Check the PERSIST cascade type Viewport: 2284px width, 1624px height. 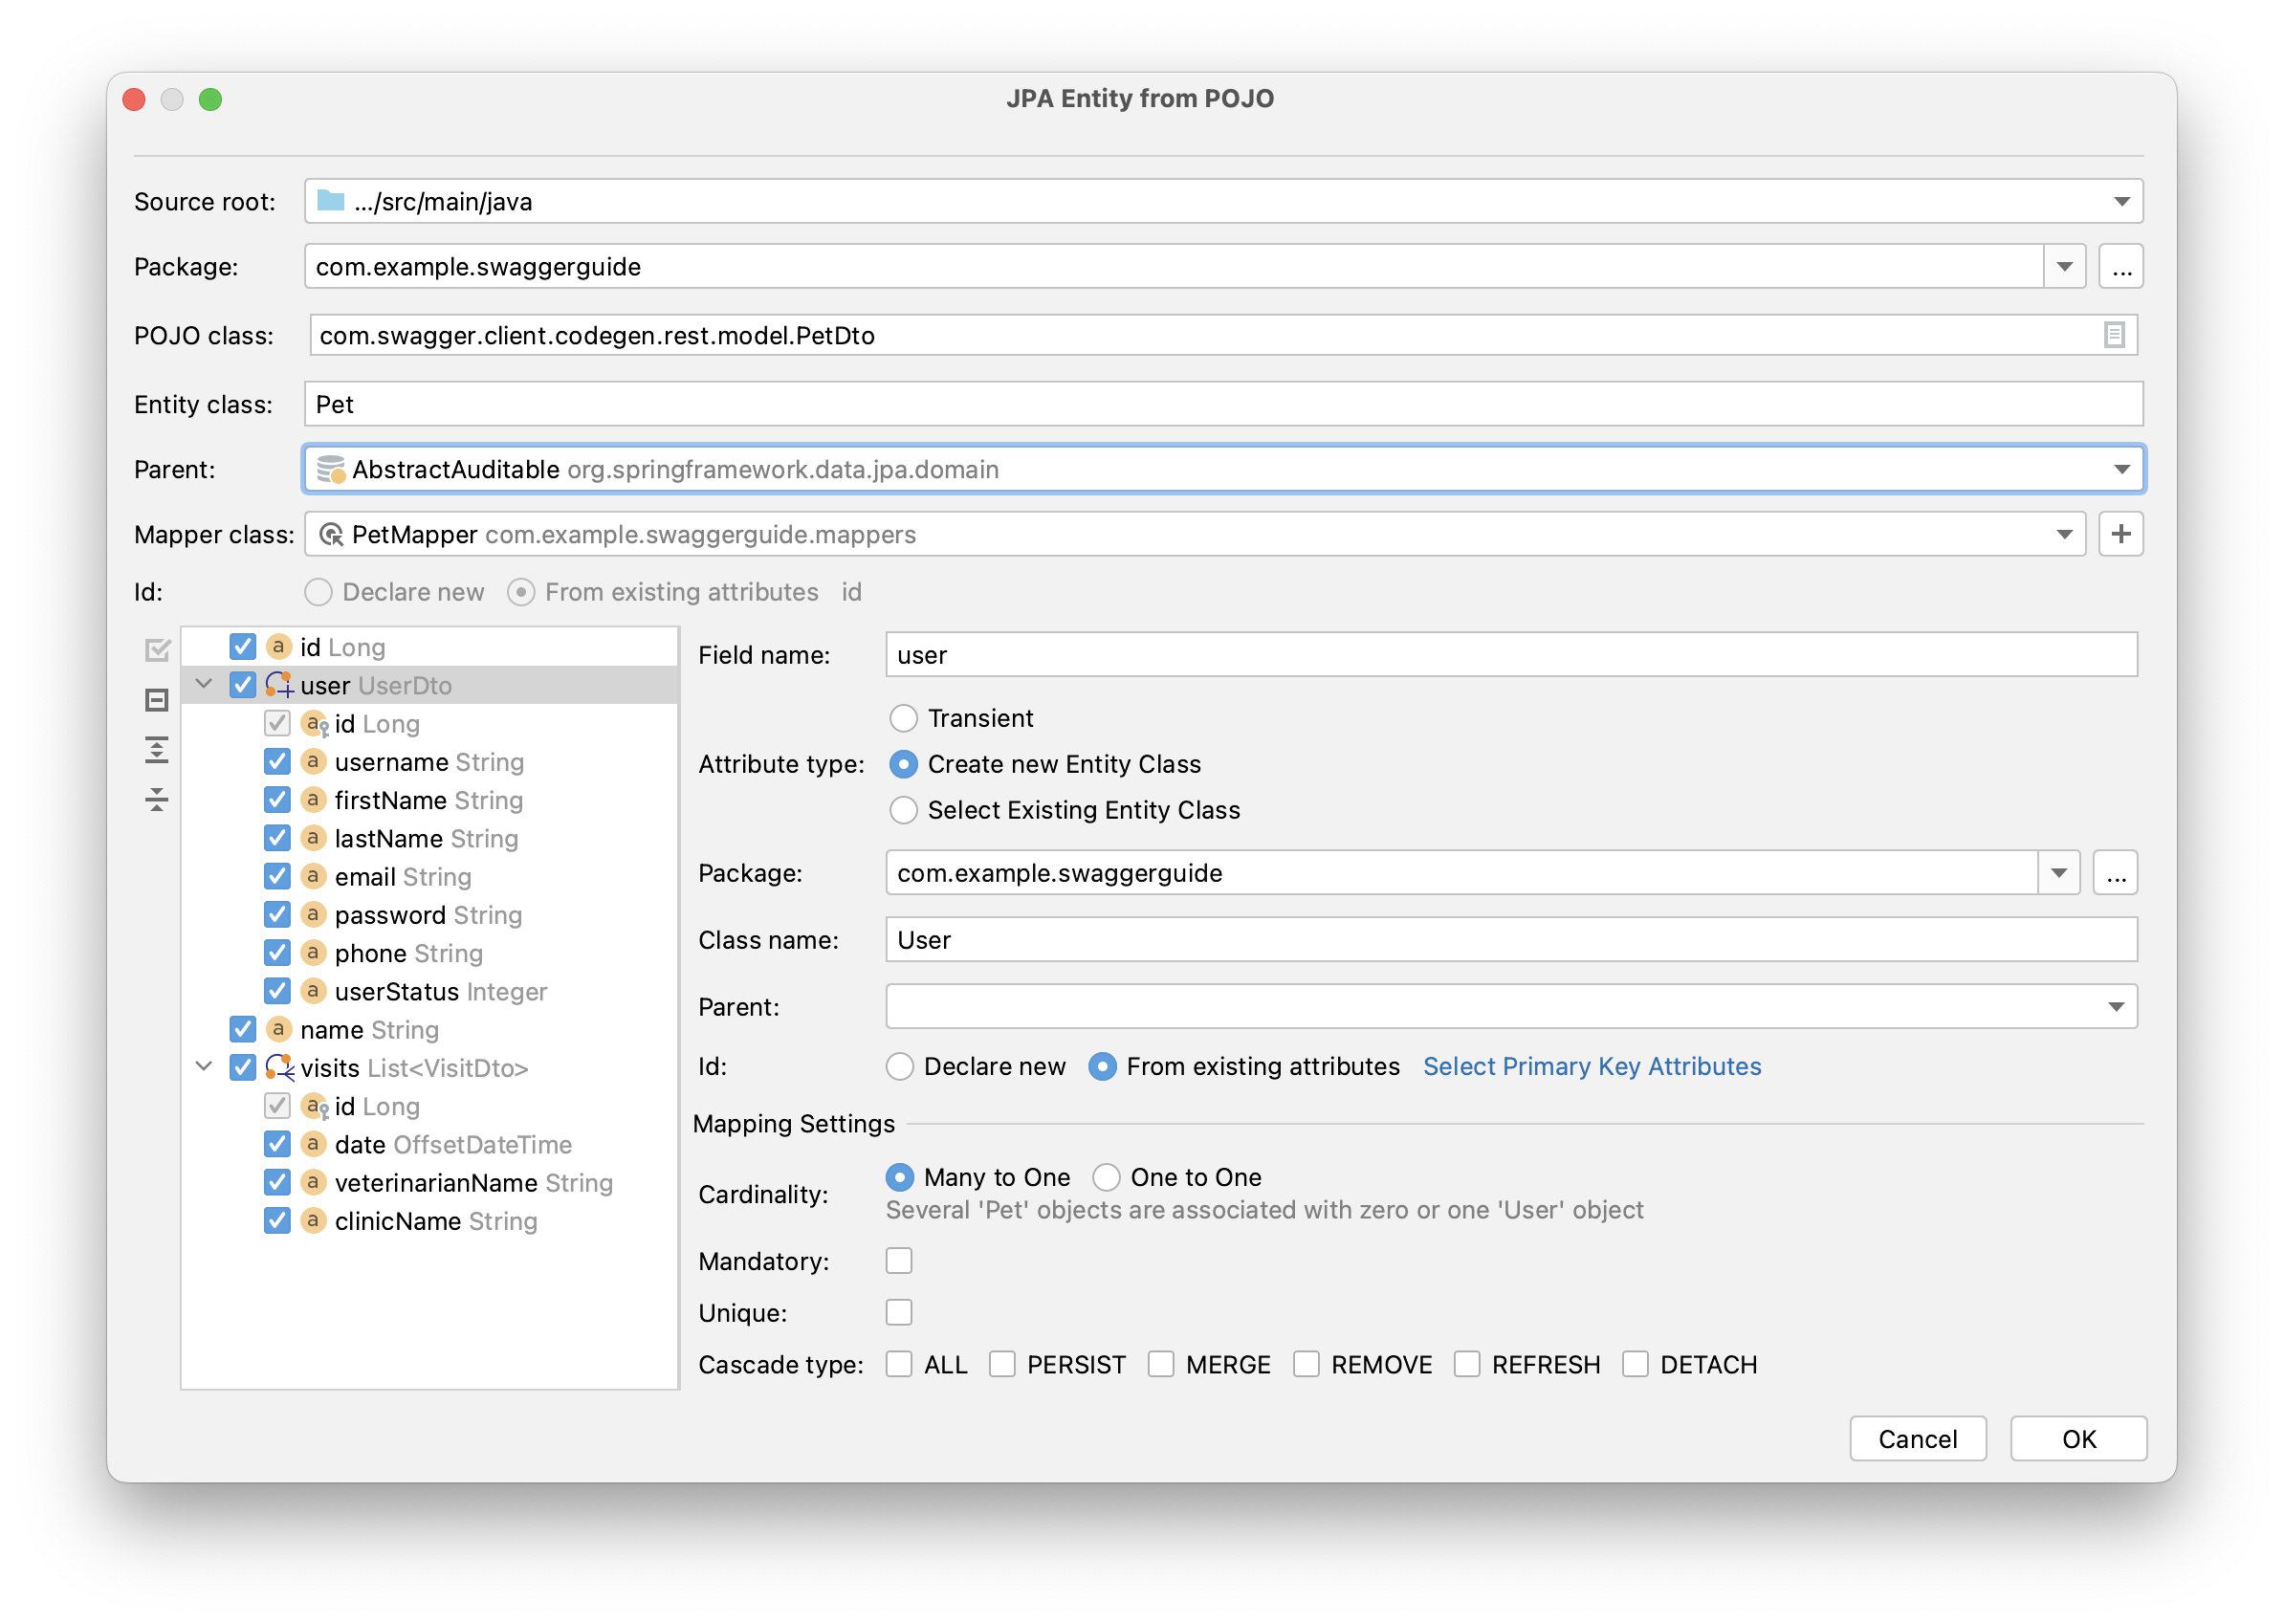click(1002, 1364)
